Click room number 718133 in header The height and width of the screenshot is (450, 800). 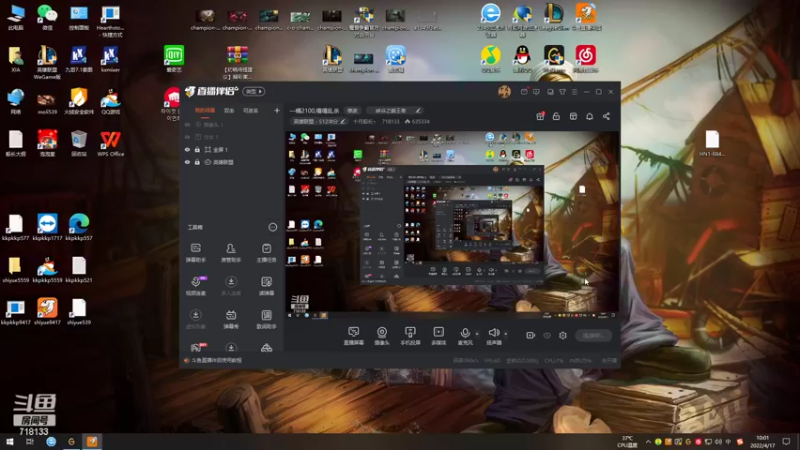390,121
